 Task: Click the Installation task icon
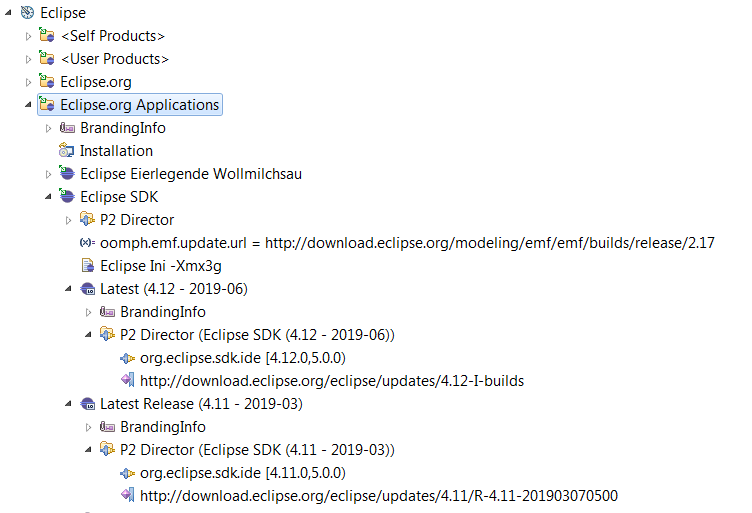point(66,151)
